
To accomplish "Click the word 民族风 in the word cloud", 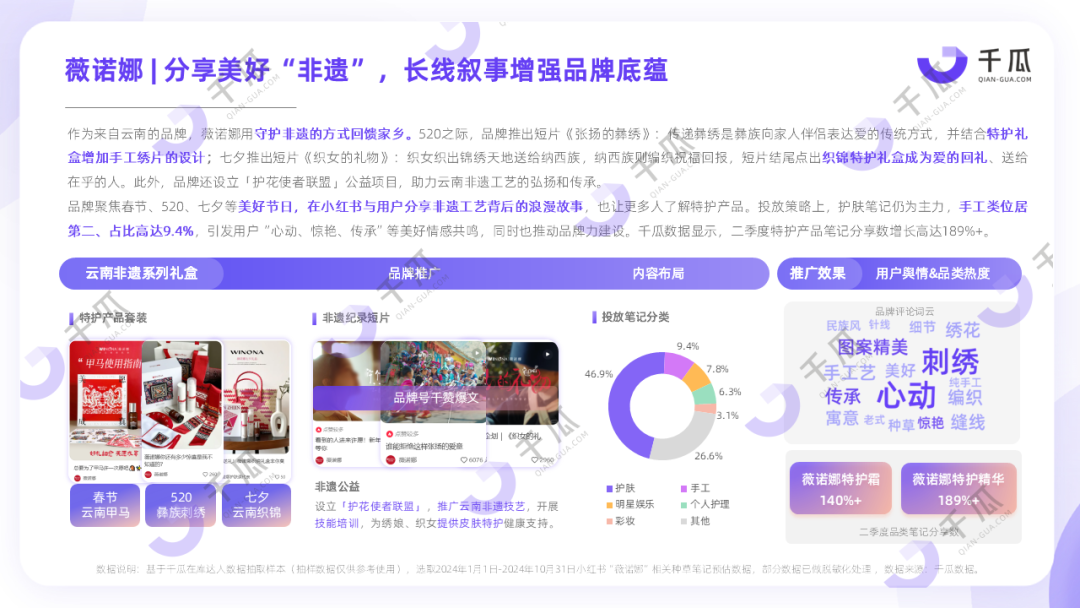I will point(843,325).
